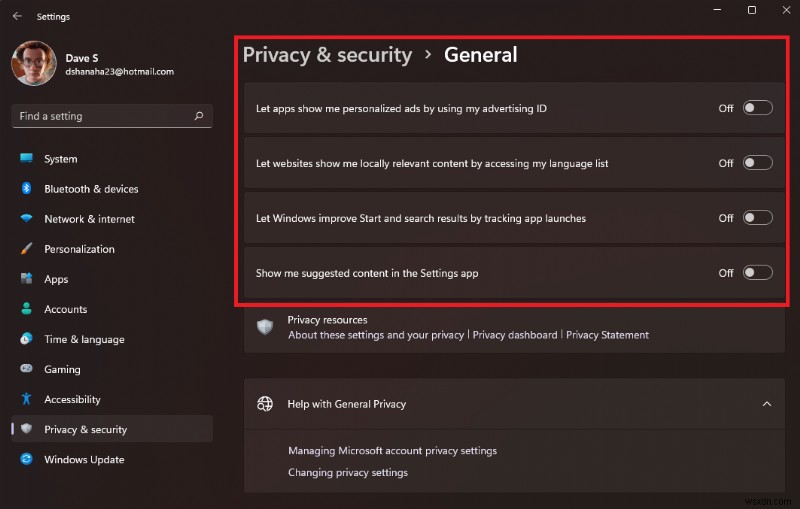Image resolution: width=800 pixels, height=509 pixels.
Task: Open Changing privacy settings link
Action: (348, 473)
